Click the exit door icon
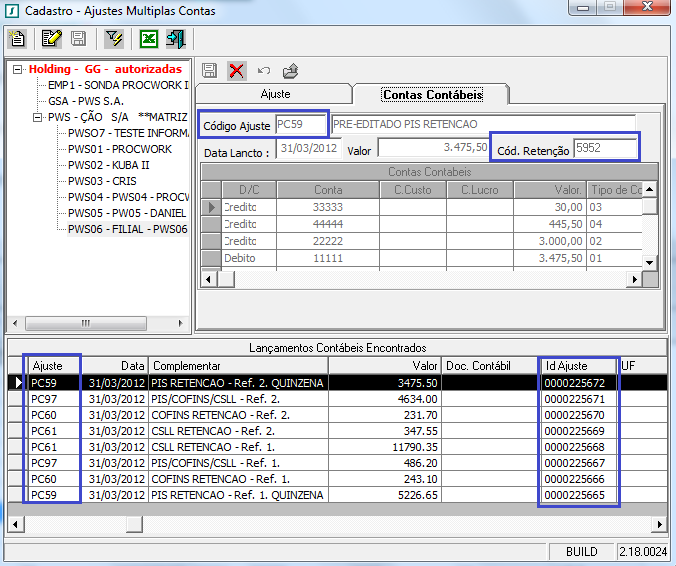 tap(175, 39)
